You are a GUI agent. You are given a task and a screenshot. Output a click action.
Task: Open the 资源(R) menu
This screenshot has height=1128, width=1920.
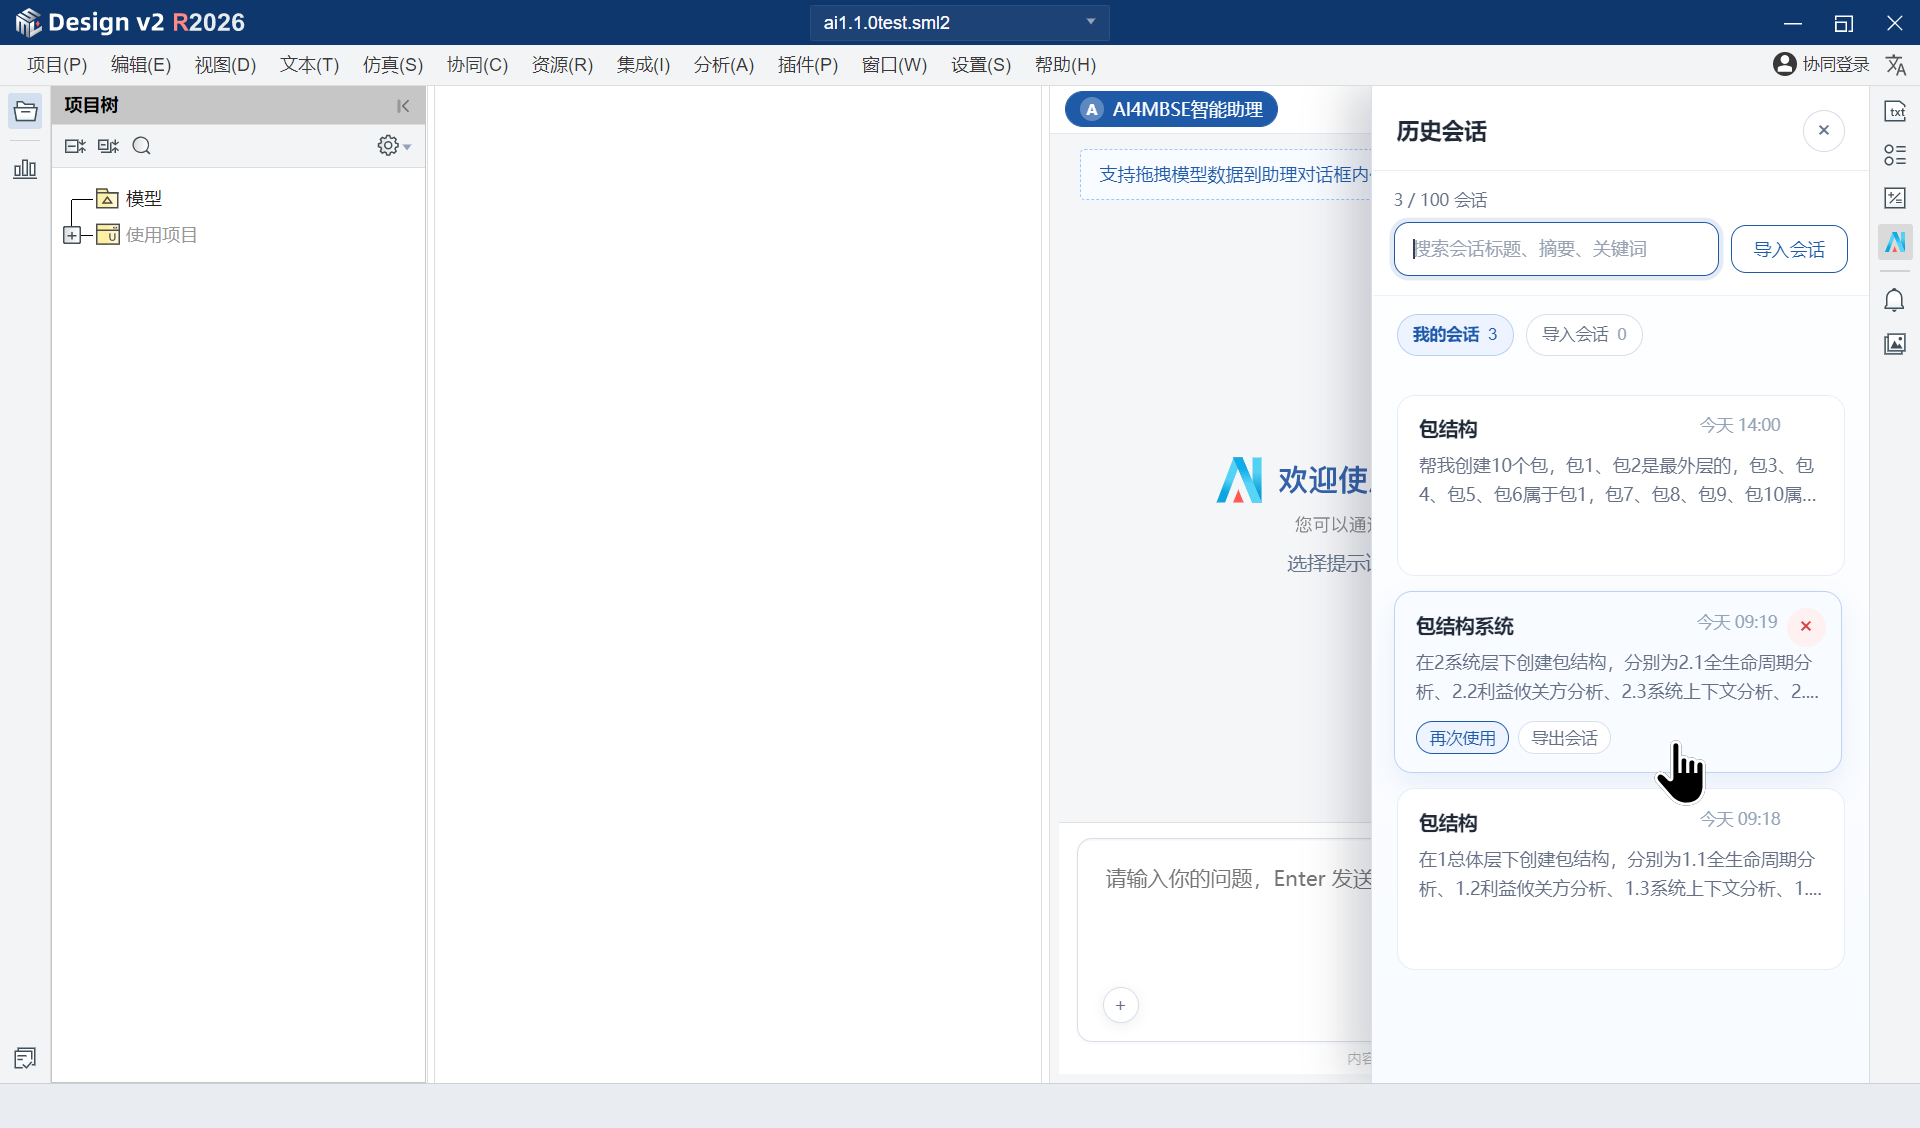[562, 65]
